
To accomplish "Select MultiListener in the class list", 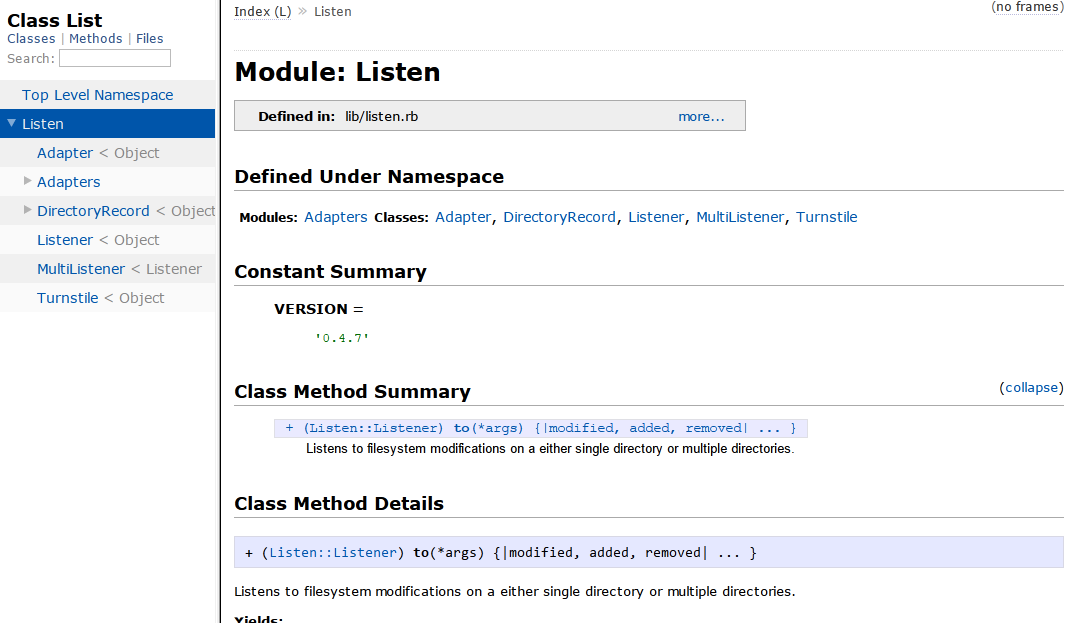I will coord(81,269).
